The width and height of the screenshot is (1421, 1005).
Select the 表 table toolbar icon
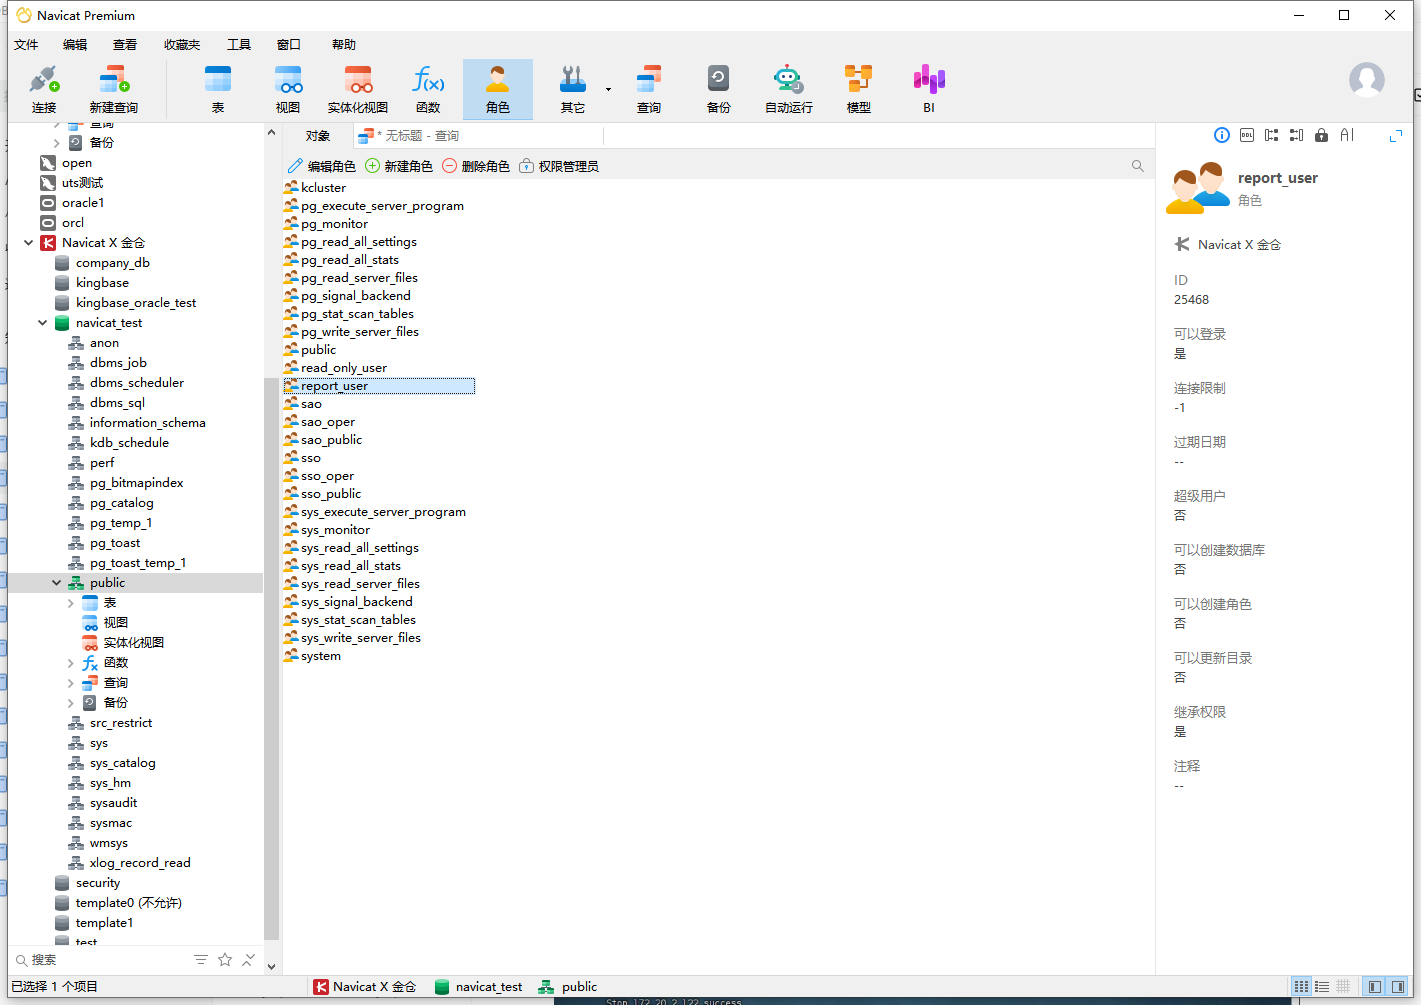(x=218, y=90)
